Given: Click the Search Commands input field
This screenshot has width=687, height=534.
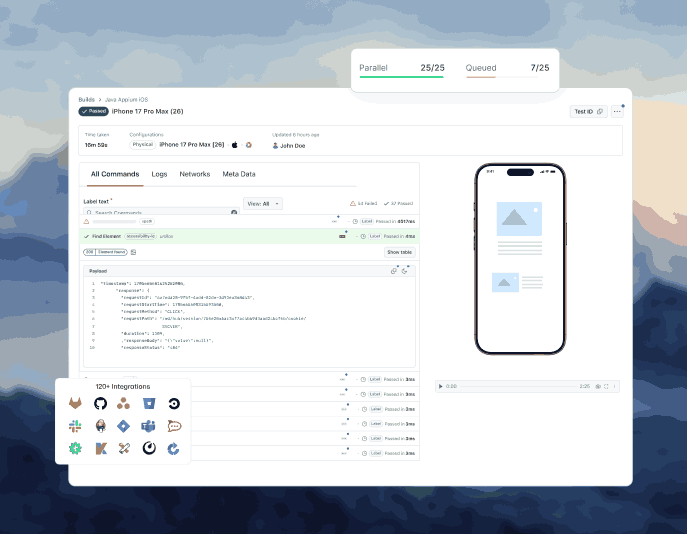Looking at the screenshot, I should click(161, 211).
